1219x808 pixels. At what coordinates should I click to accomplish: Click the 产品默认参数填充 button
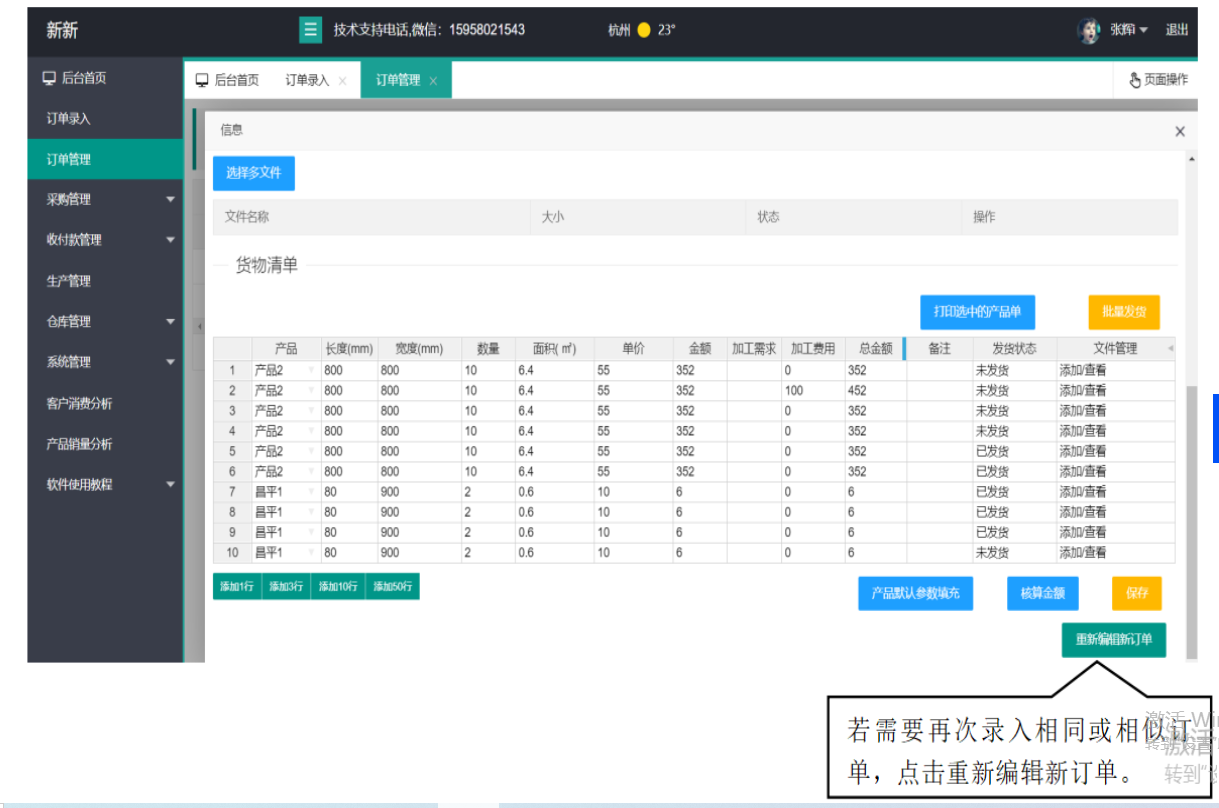(x=915, y=593)
